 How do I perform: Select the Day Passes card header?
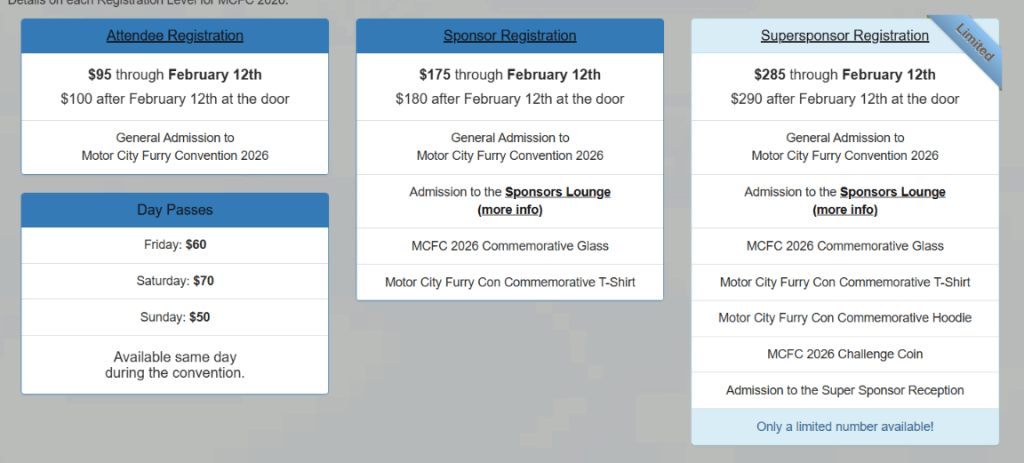[x=175, y=210]
